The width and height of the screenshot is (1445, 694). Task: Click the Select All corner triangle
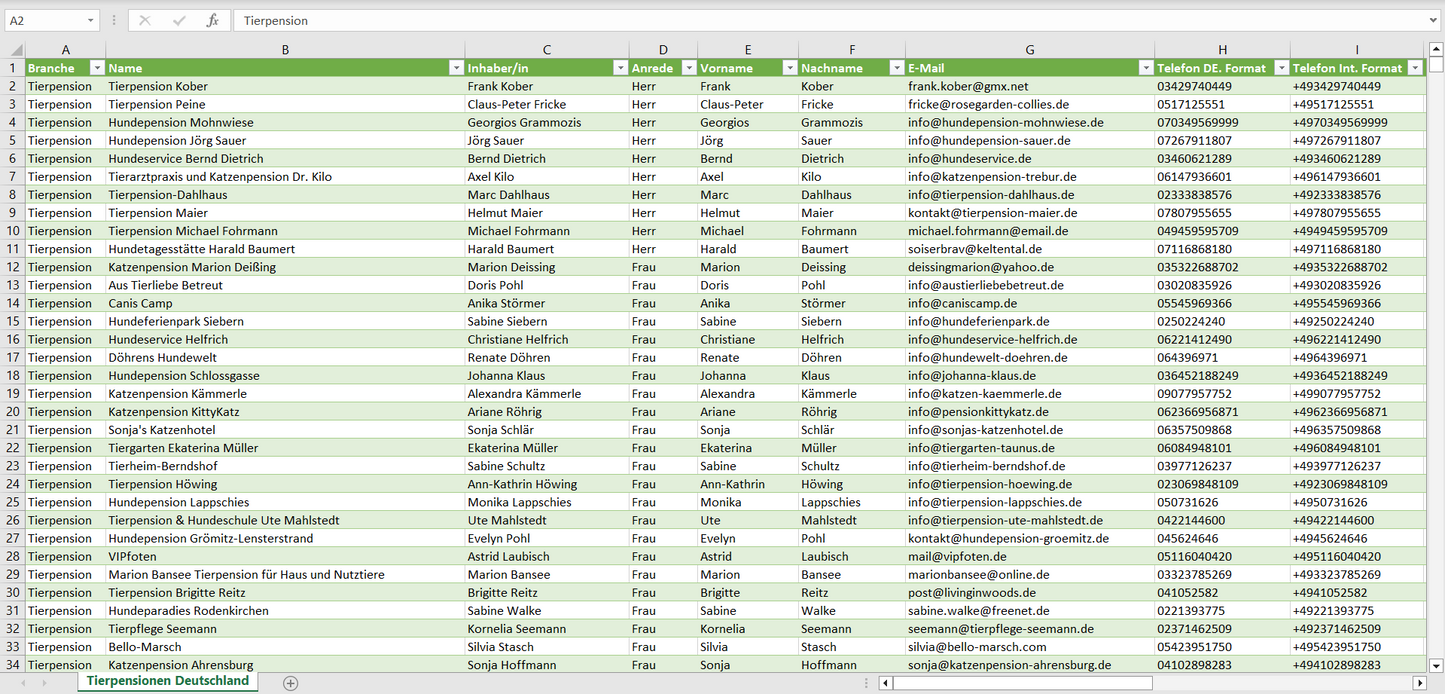click(15, 50)
